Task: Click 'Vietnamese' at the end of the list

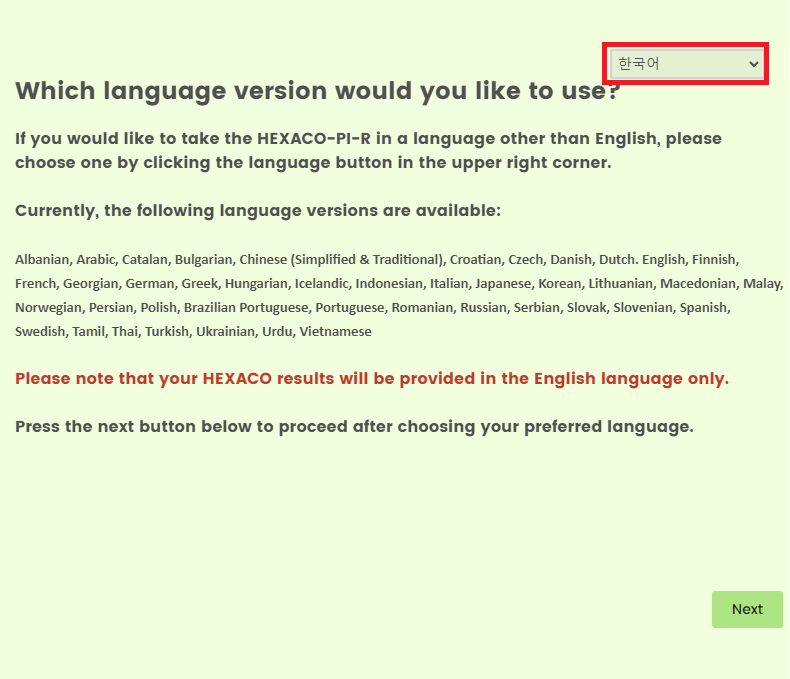Action: [x=336, y=331]
